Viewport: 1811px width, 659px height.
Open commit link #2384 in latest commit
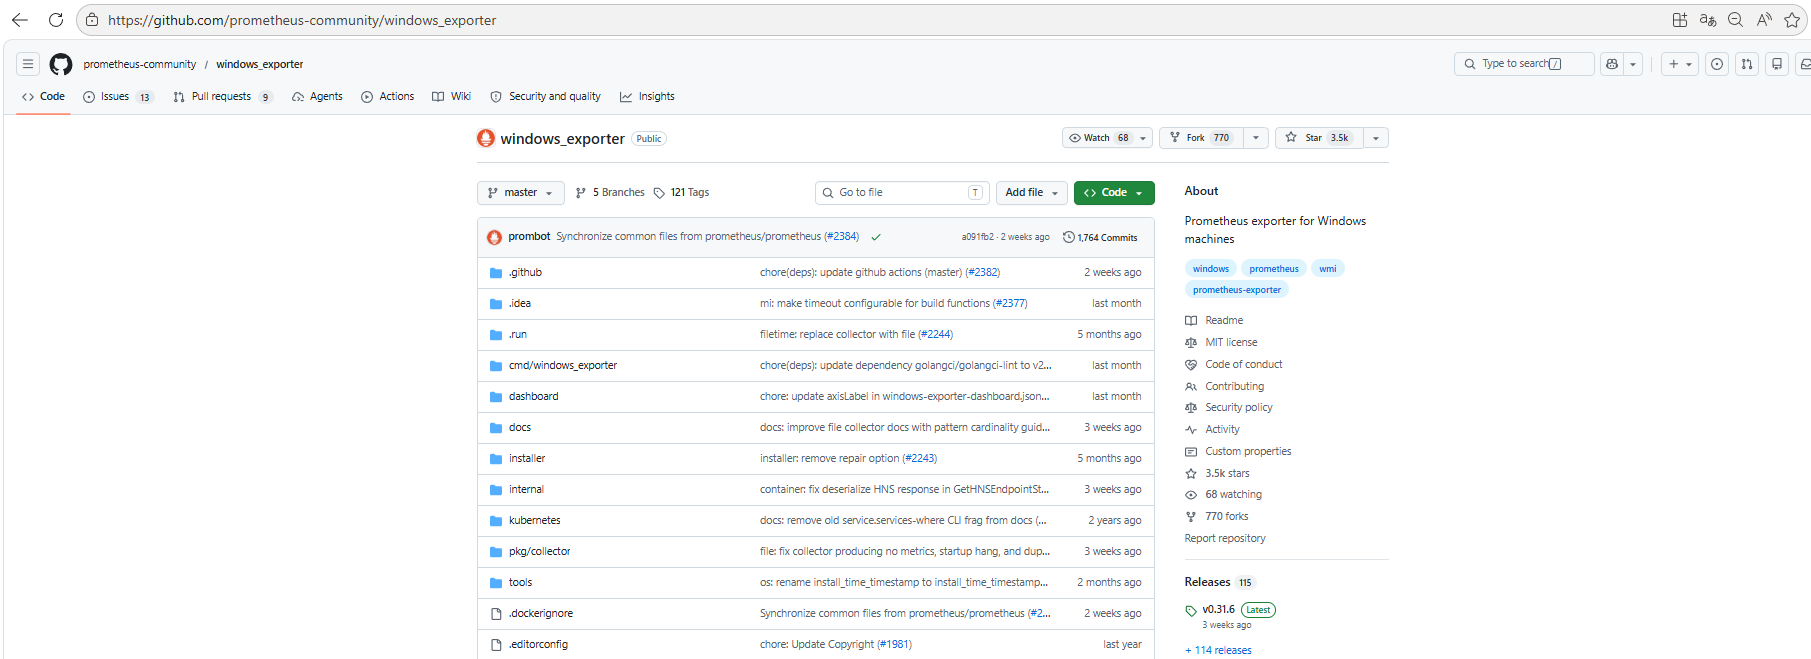click(x=841, y=237)
